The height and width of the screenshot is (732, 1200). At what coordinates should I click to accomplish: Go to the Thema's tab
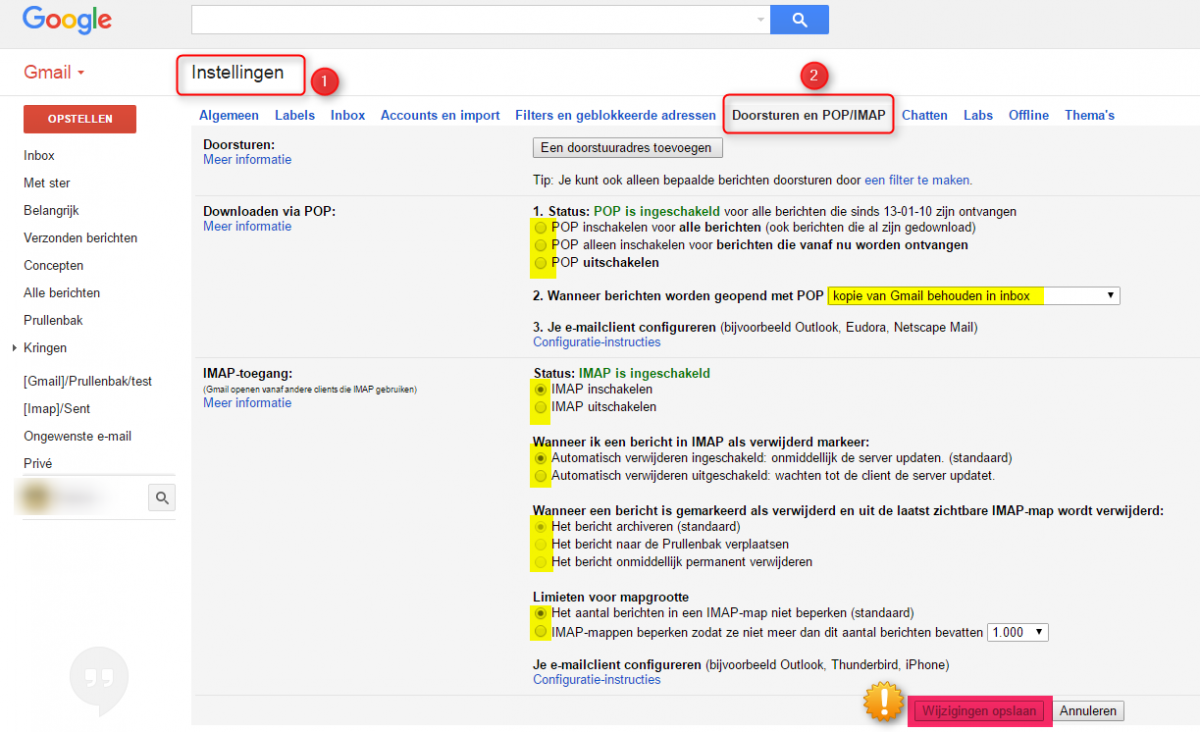(x=1090, y=115)
